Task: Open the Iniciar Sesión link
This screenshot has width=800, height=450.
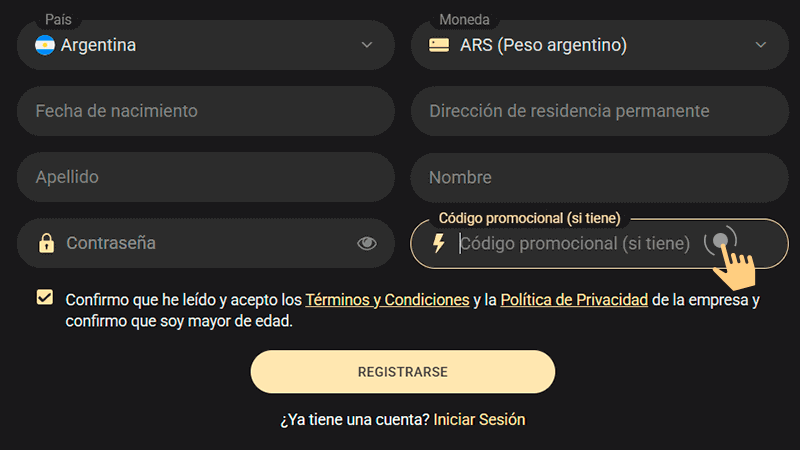Action: coord(479,420)
